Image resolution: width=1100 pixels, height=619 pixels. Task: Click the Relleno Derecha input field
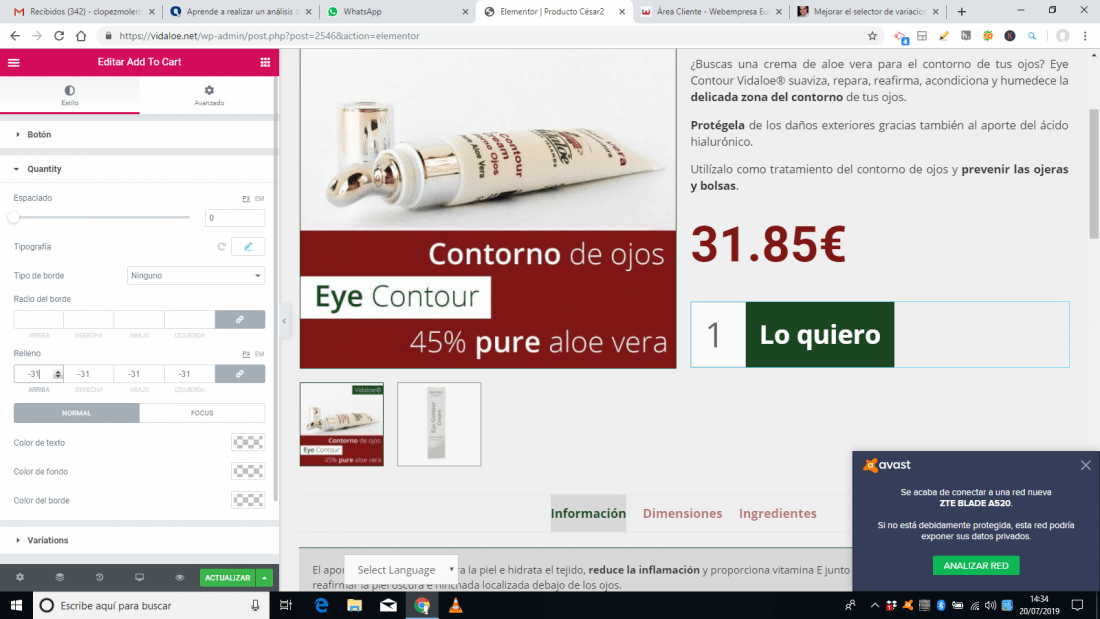(x=89, y=374)
